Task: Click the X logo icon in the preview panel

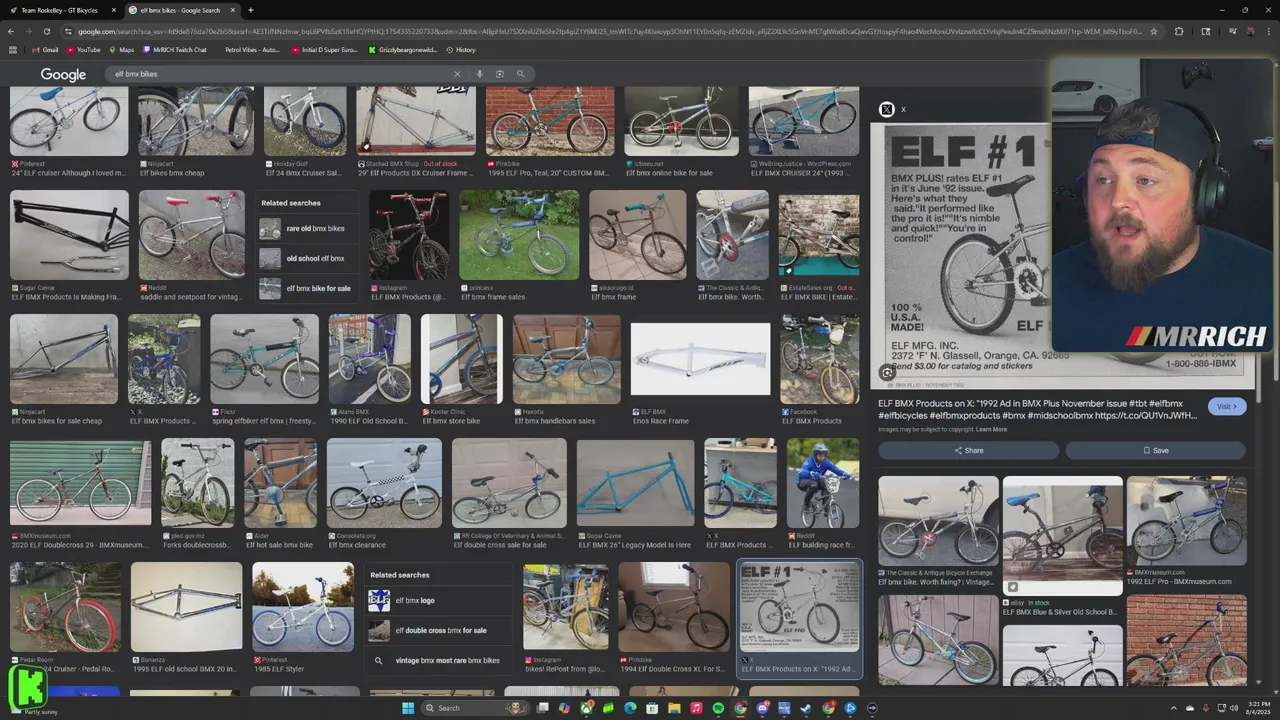Action: click(886, 109)
